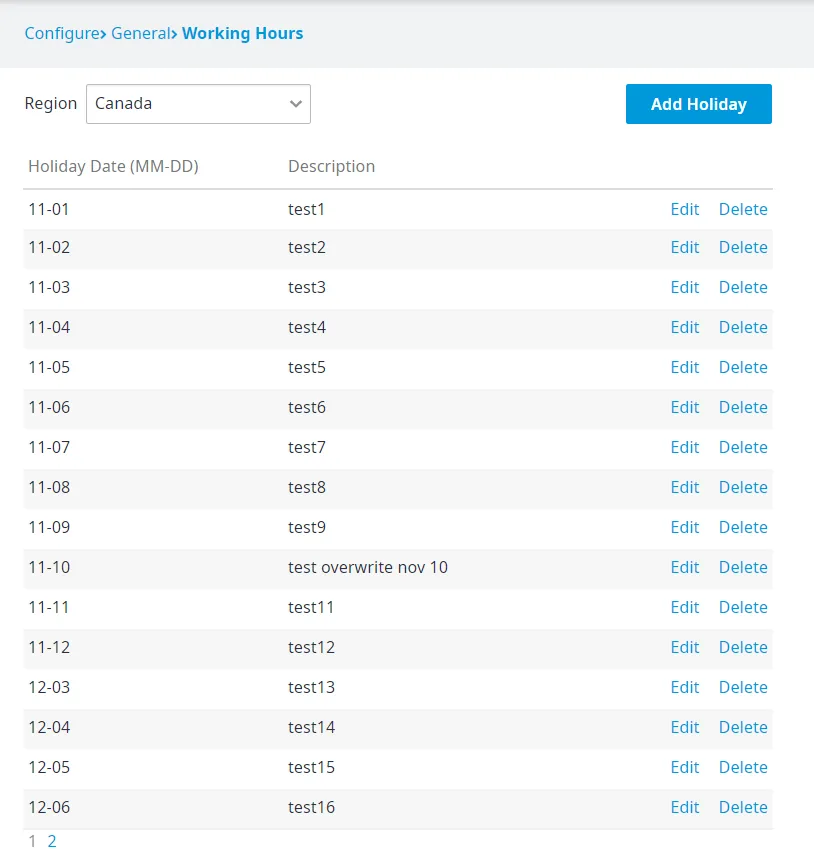The width and height of the screenshot is (814, 860).
Task: Edit the test6 holiday entry
Action: point(685,408)
